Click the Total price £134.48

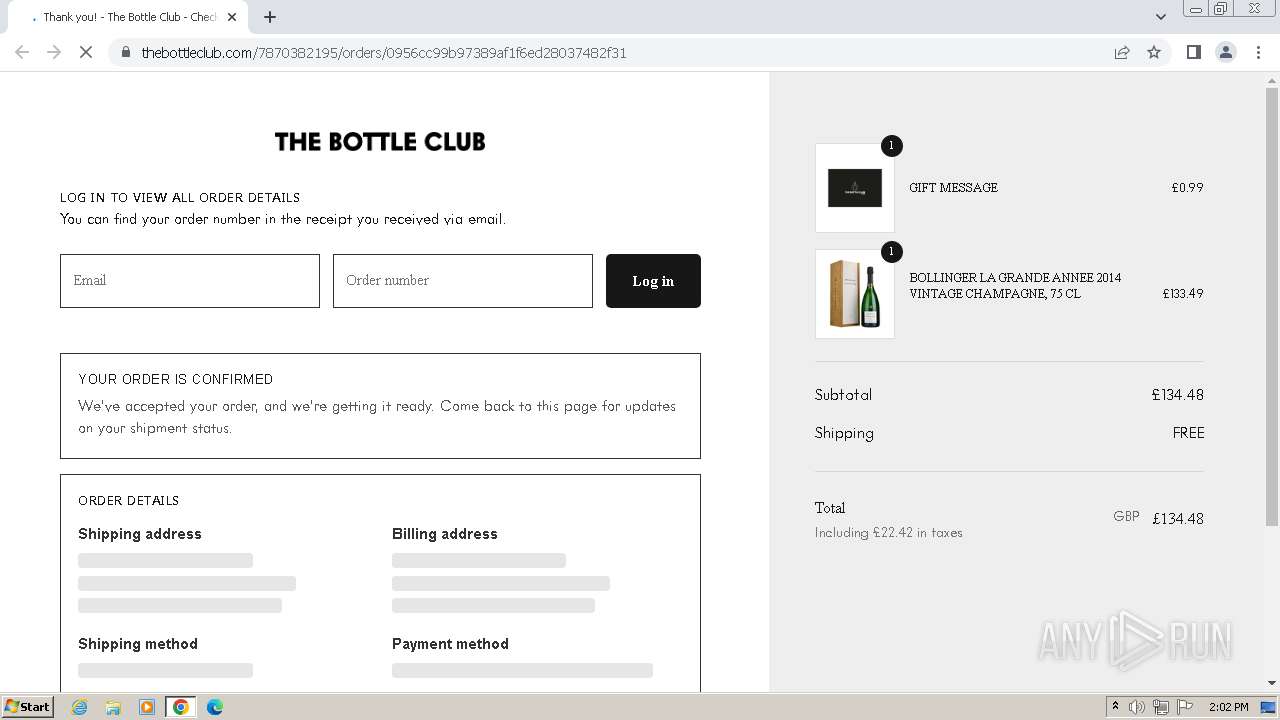pyautogui.click(x=1178, y=519)
